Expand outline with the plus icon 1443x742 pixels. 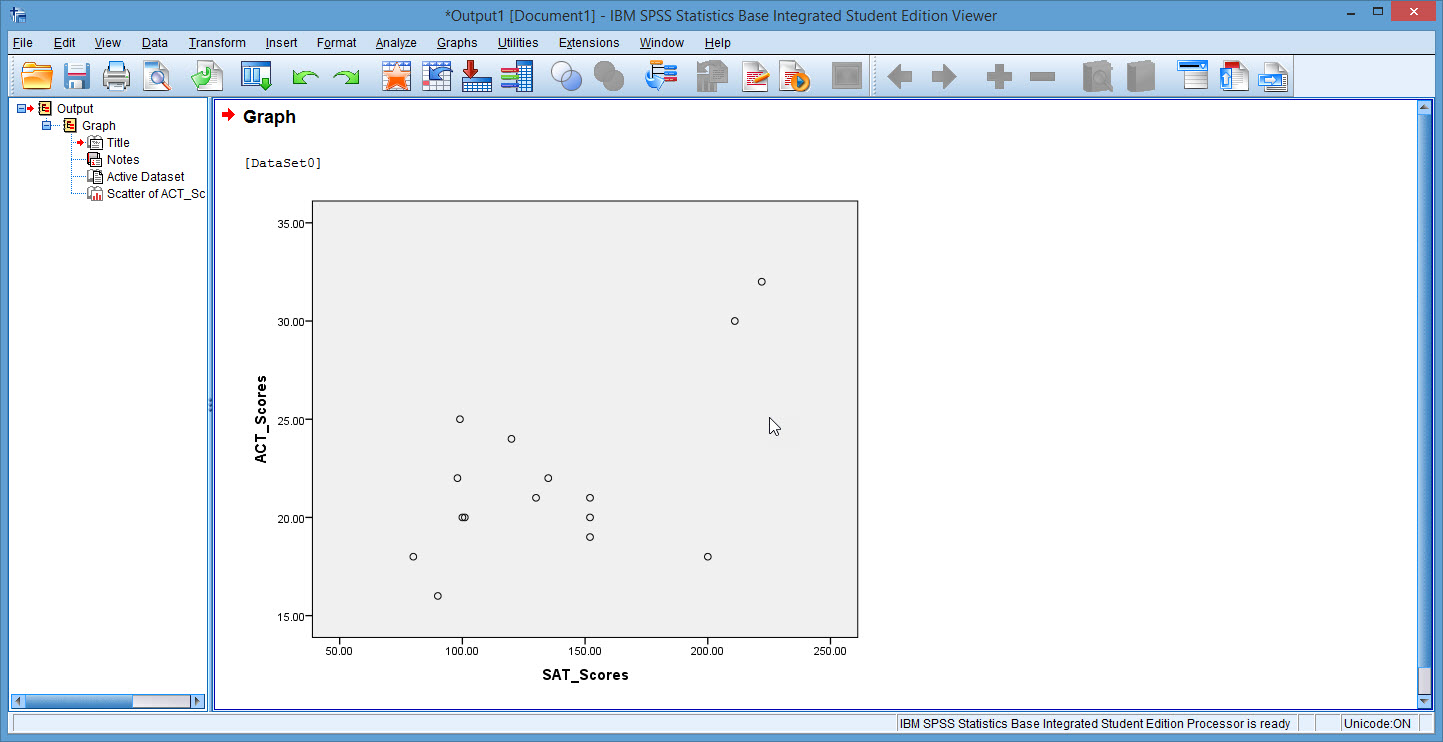tap(999, 76)
